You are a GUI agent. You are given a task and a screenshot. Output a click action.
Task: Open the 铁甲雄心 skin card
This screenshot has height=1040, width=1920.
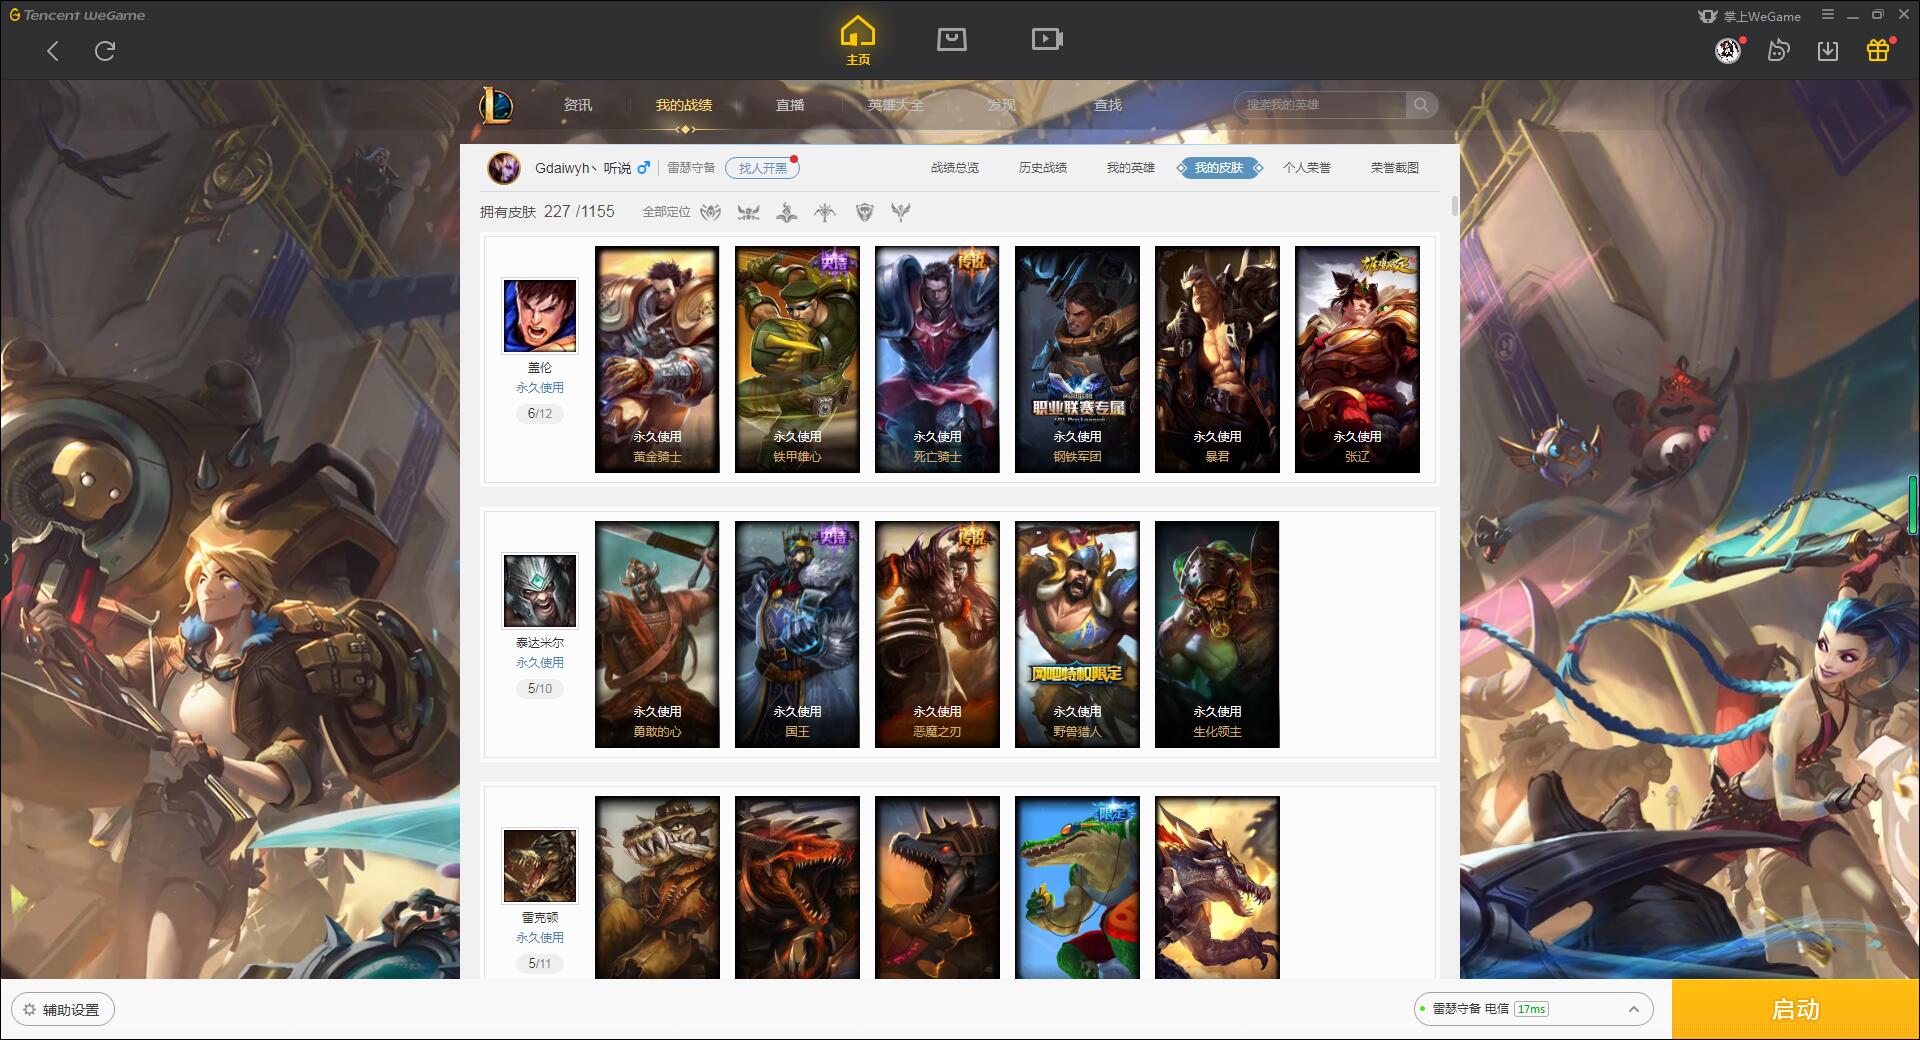tap(797, 359)
